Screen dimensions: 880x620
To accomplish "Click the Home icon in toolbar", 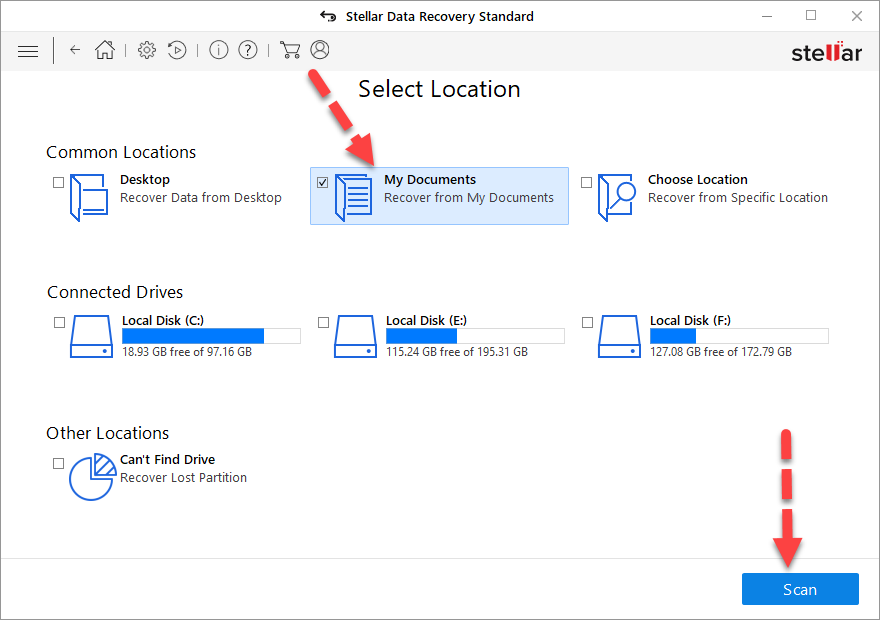I will [x=105, y=50].
